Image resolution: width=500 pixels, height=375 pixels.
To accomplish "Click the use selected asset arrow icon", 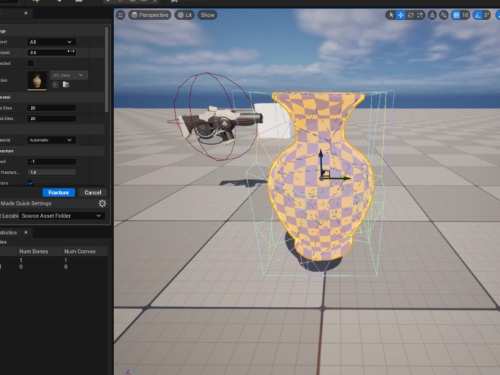I will [55, 84].
